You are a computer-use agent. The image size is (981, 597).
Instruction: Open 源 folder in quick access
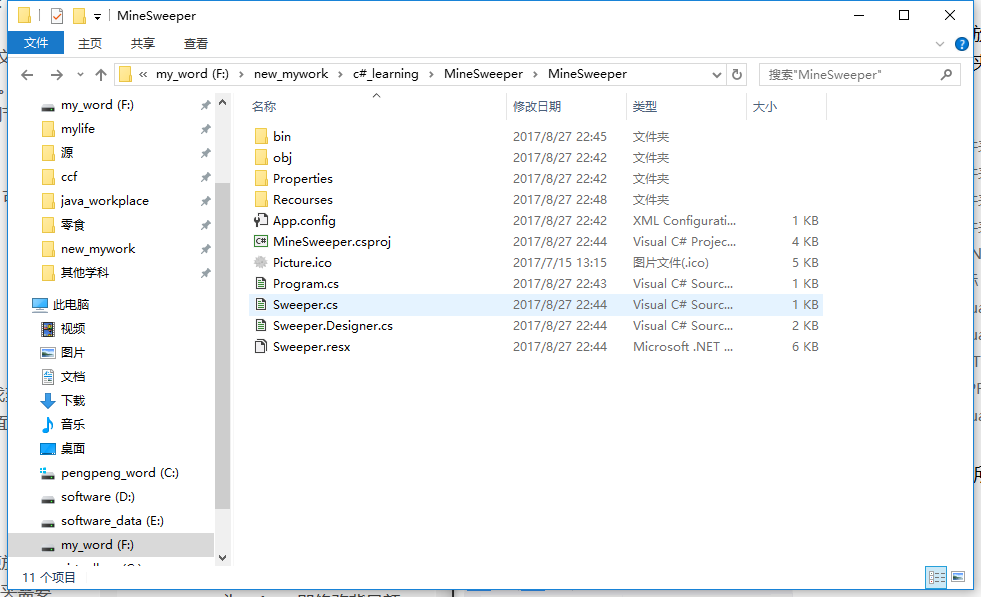pos(66,153)
